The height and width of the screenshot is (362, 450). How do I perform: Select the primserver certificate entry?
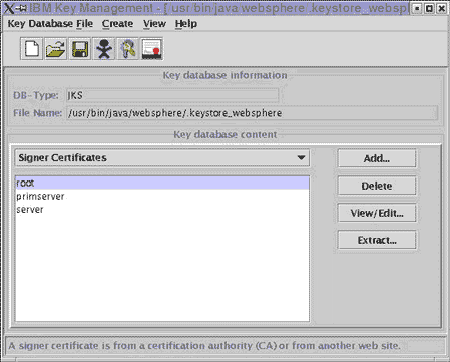[162, 196]
